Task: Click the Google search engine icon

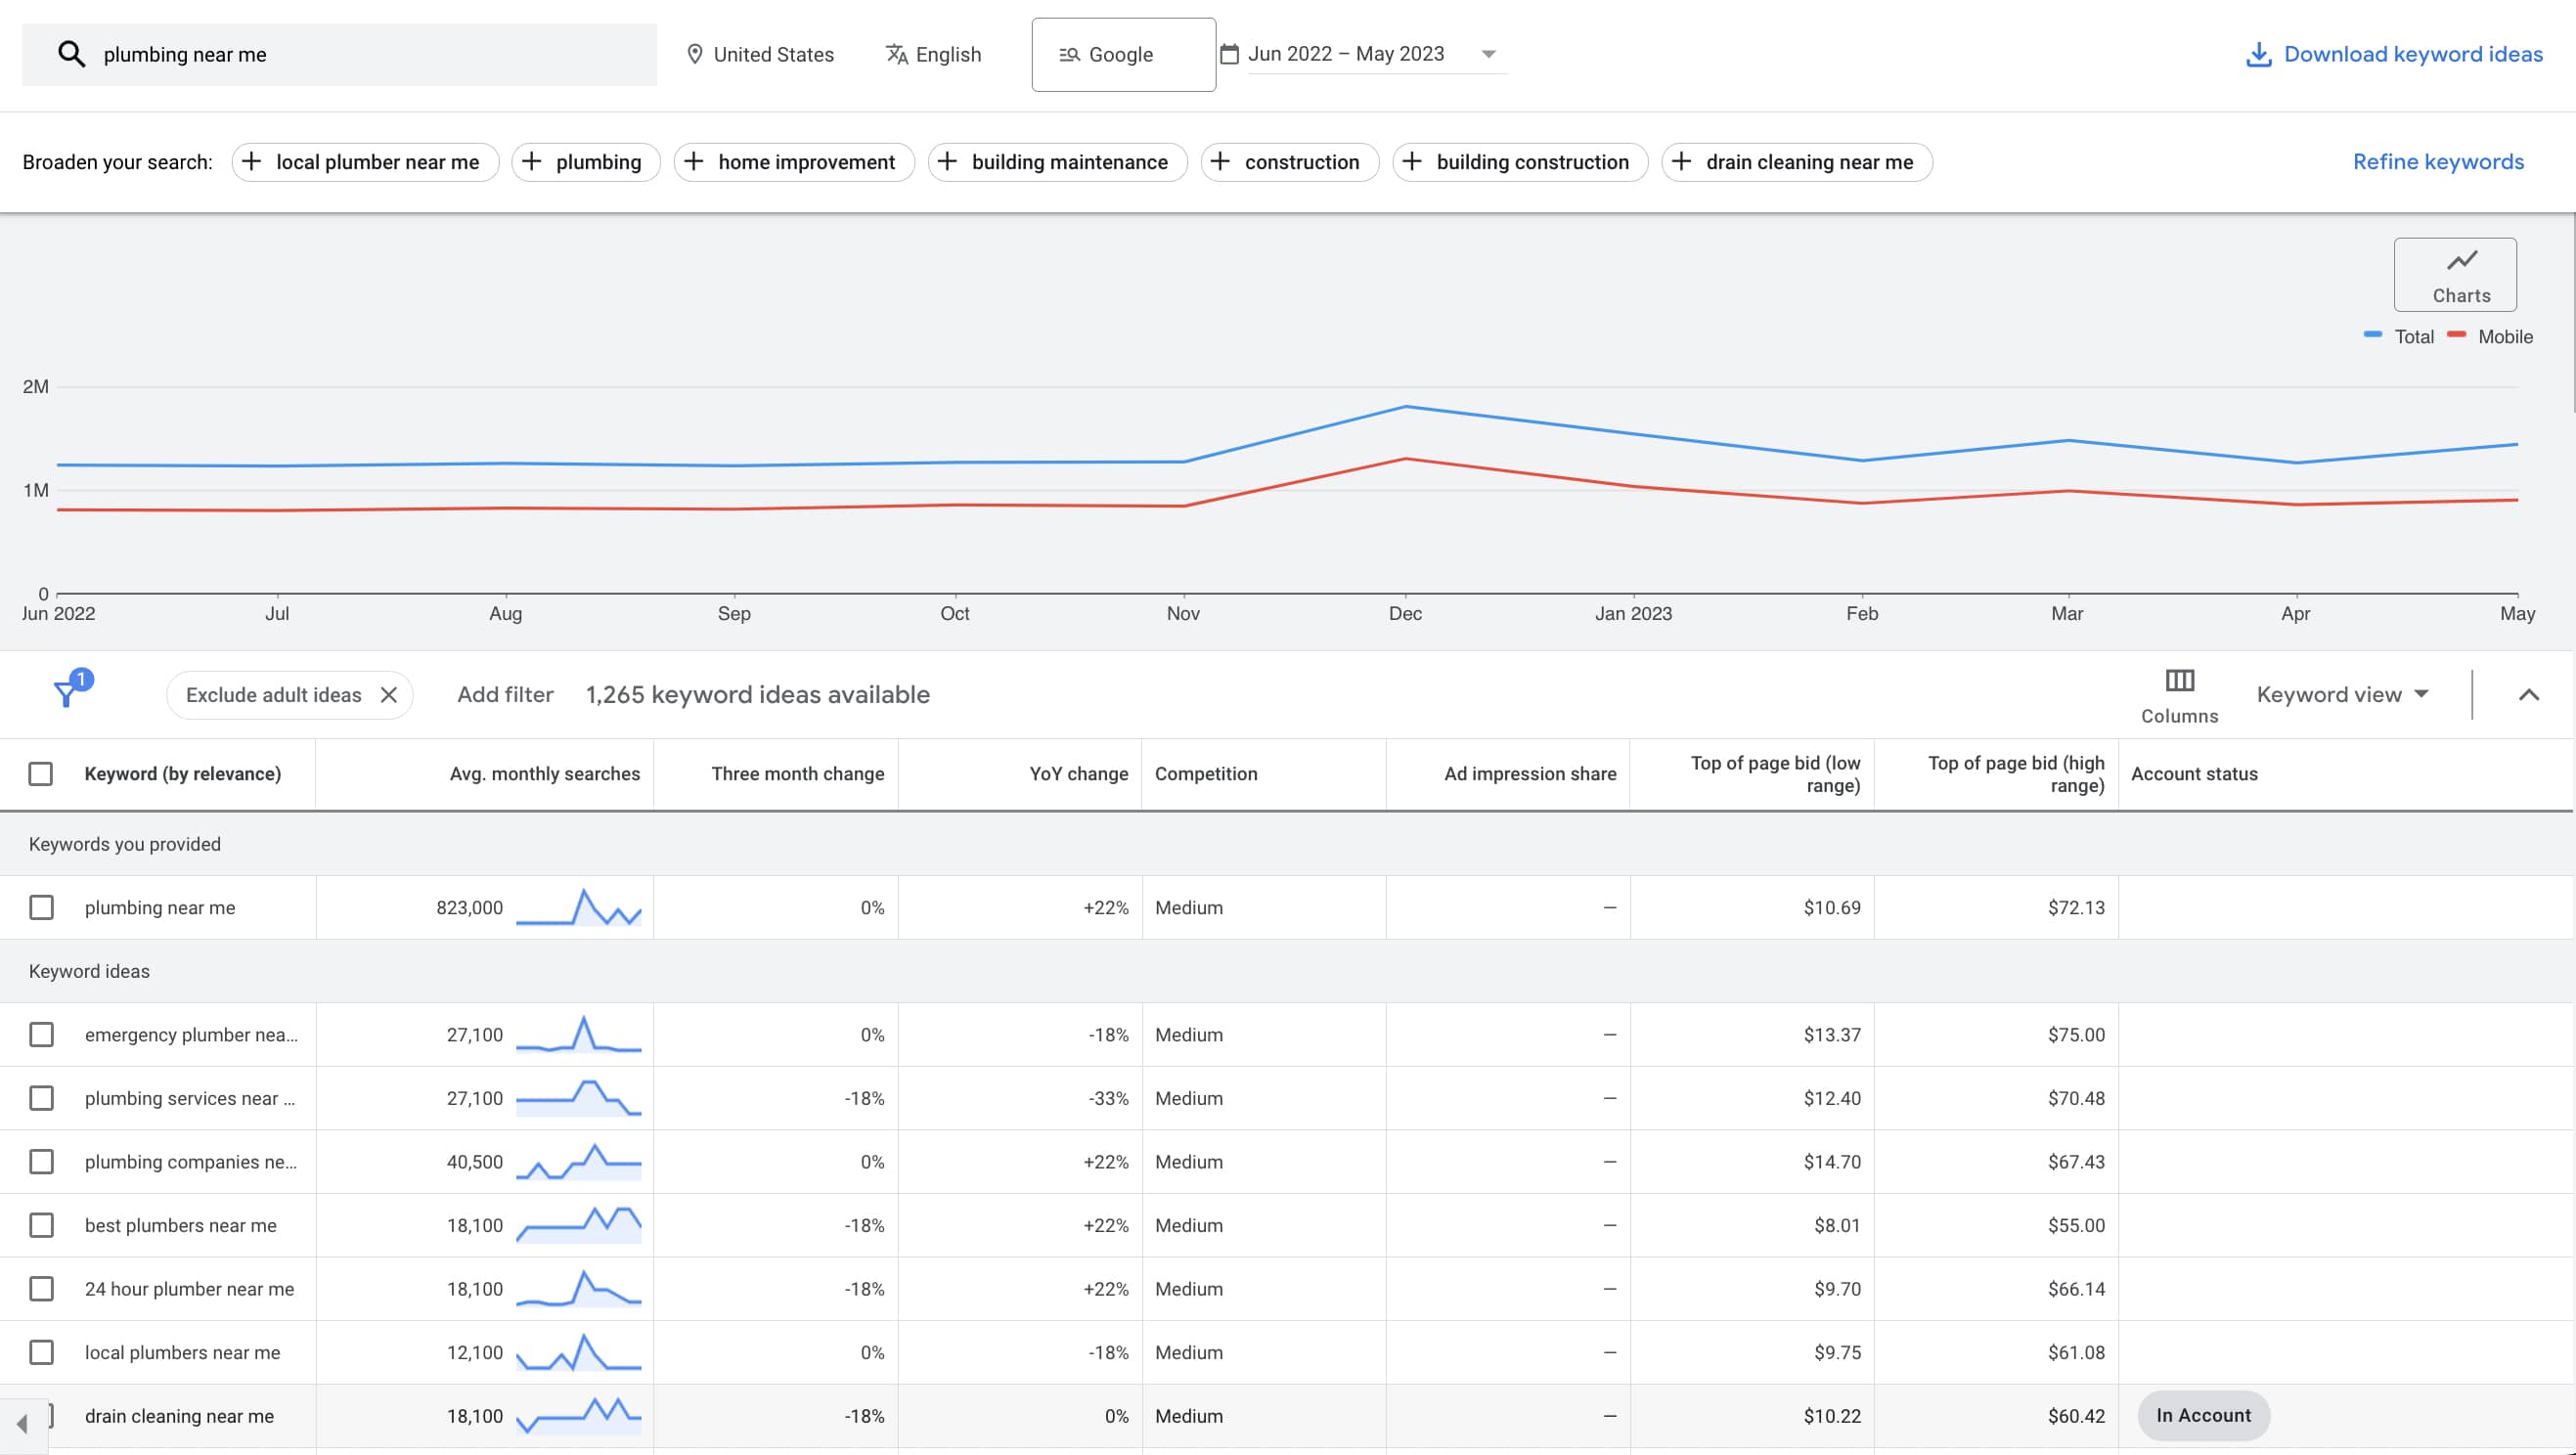Action: 1069,53
